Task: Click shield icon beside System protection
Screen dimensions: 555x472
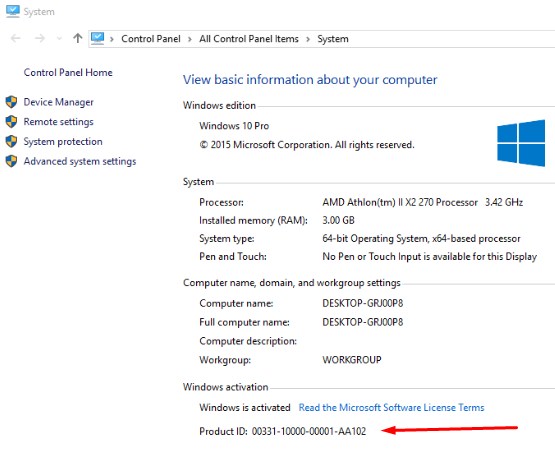Action: point(11,142)
